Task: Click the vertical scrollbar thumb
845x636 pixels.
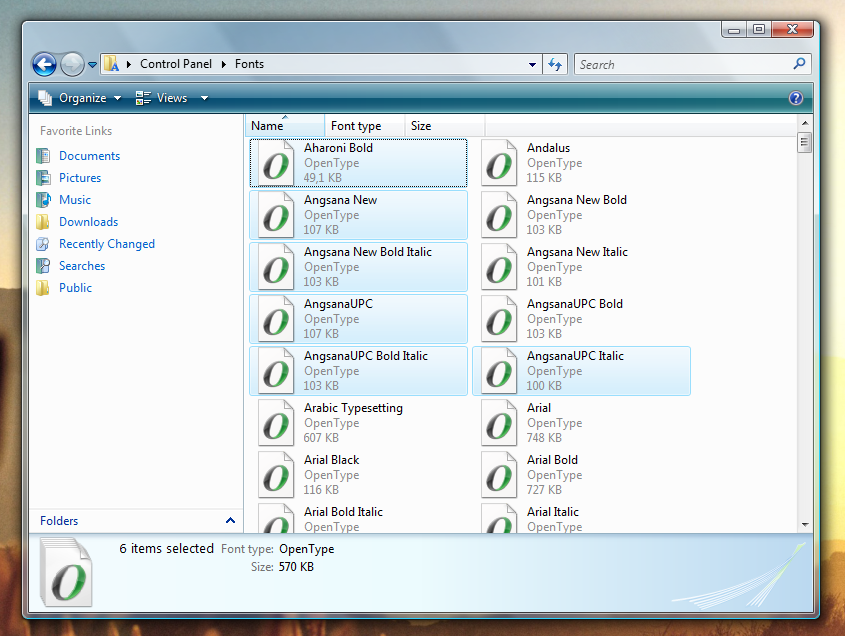Action: (x=804, y=143)
